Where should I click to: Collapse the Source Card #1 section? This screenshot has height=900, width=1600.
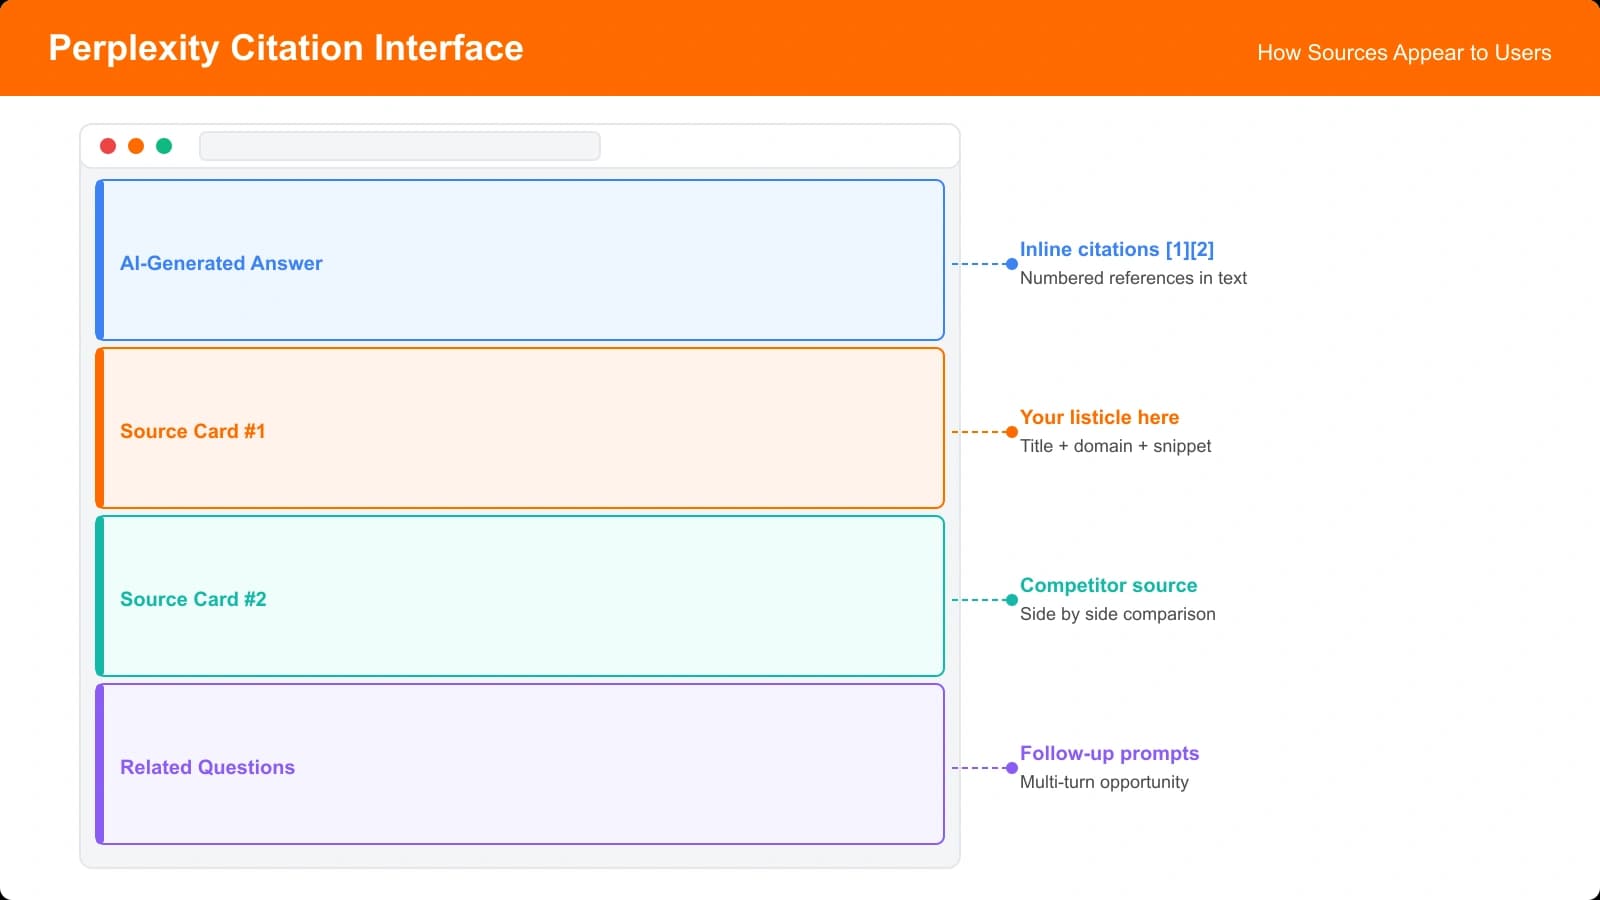click(520, 428)
